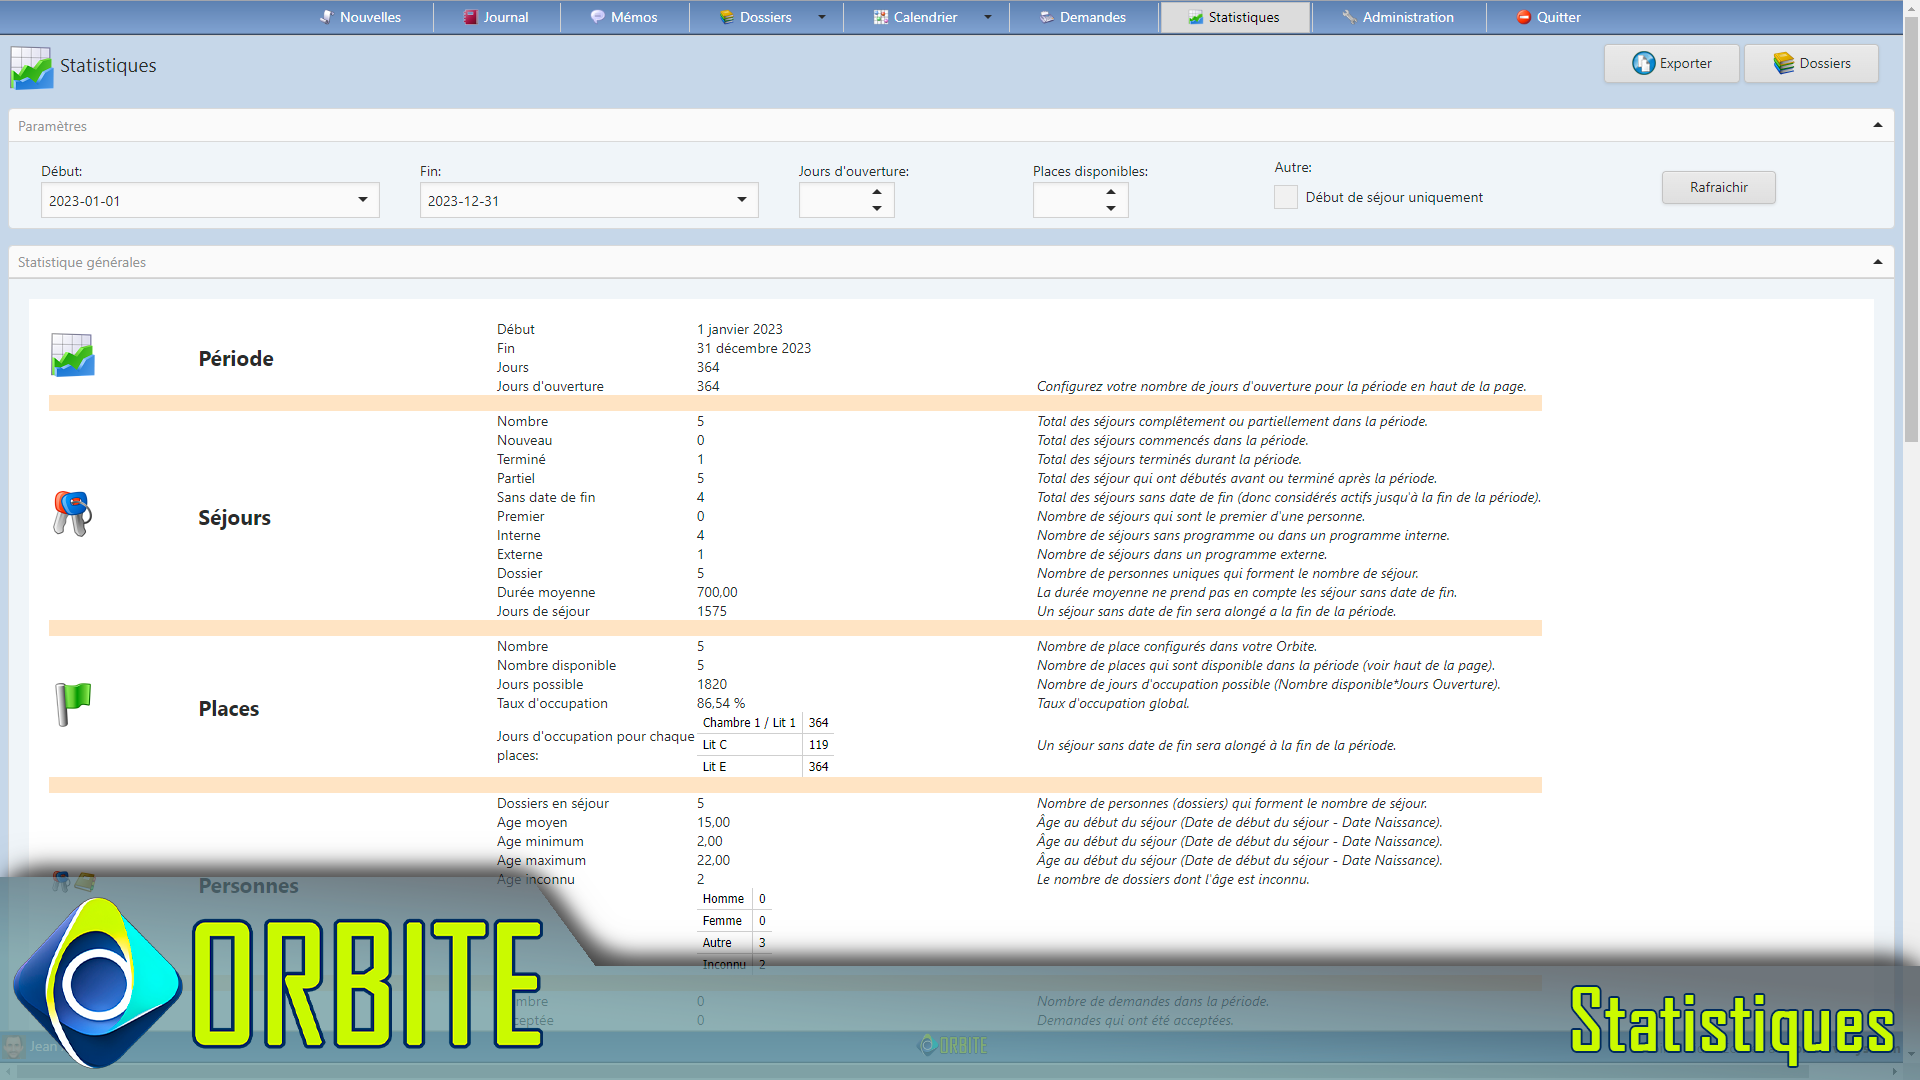Open the Calendrier menu
The width and height of the screenshot is (1920, 1080).
click(915, 17)
